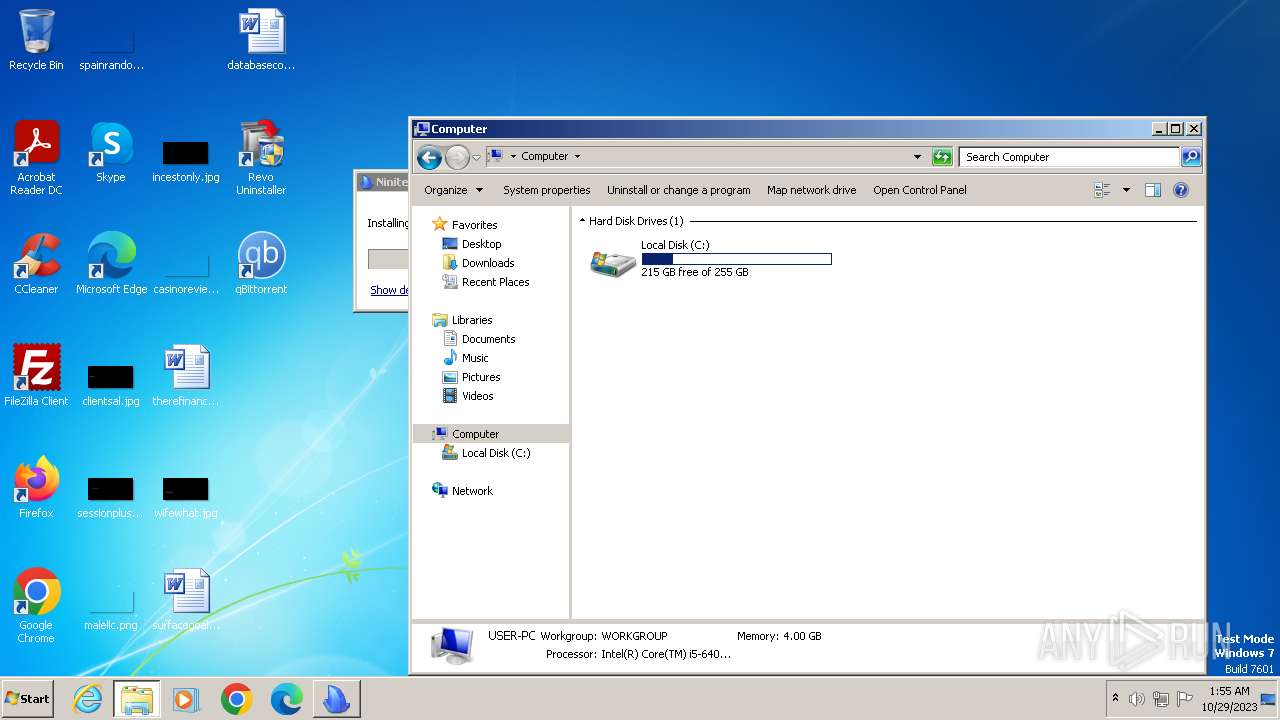Open Explorer help

click(x=1180, y=190)
